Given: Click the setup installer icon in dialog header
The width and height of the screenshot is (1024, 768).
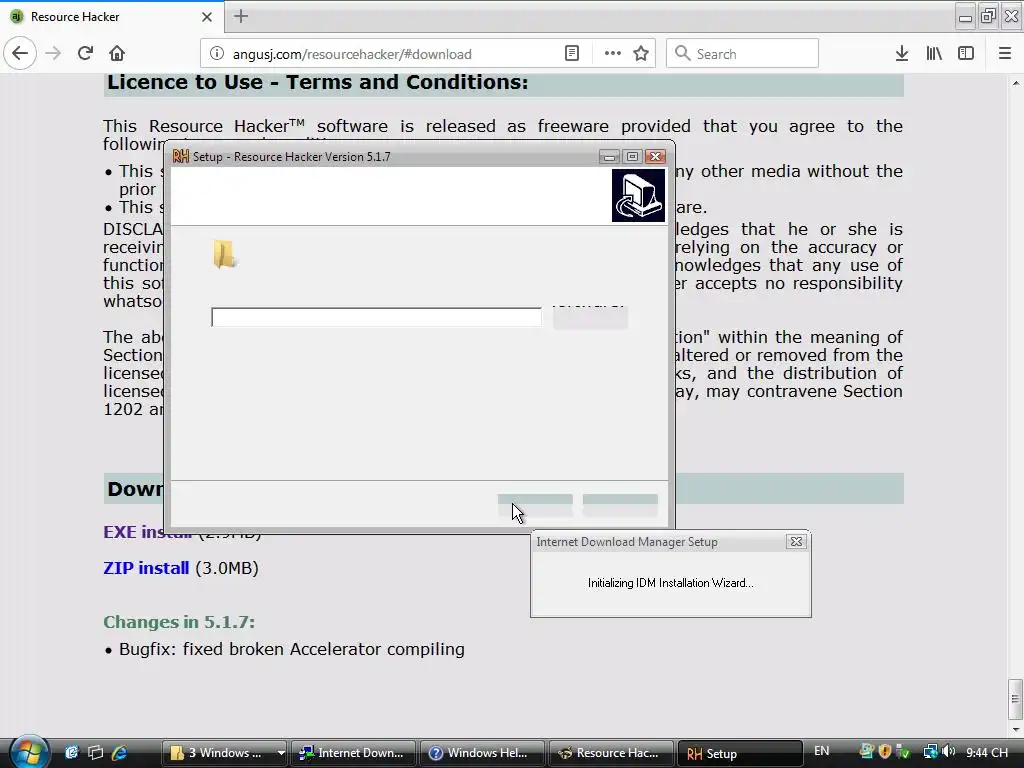Looking at the screenshot, I should (x=638, y=195).
